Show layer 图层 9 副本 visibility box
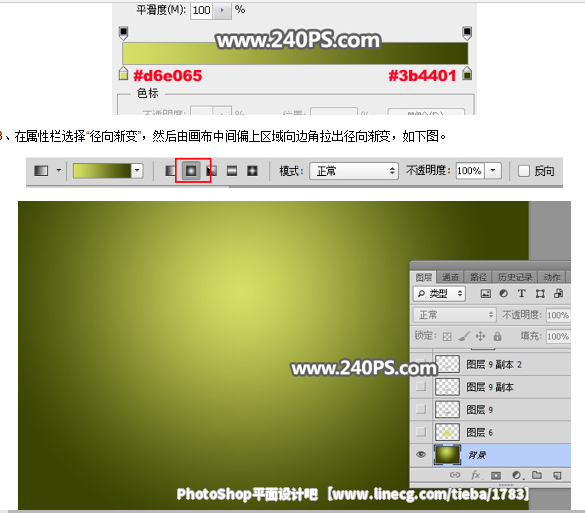 [421, 386]
